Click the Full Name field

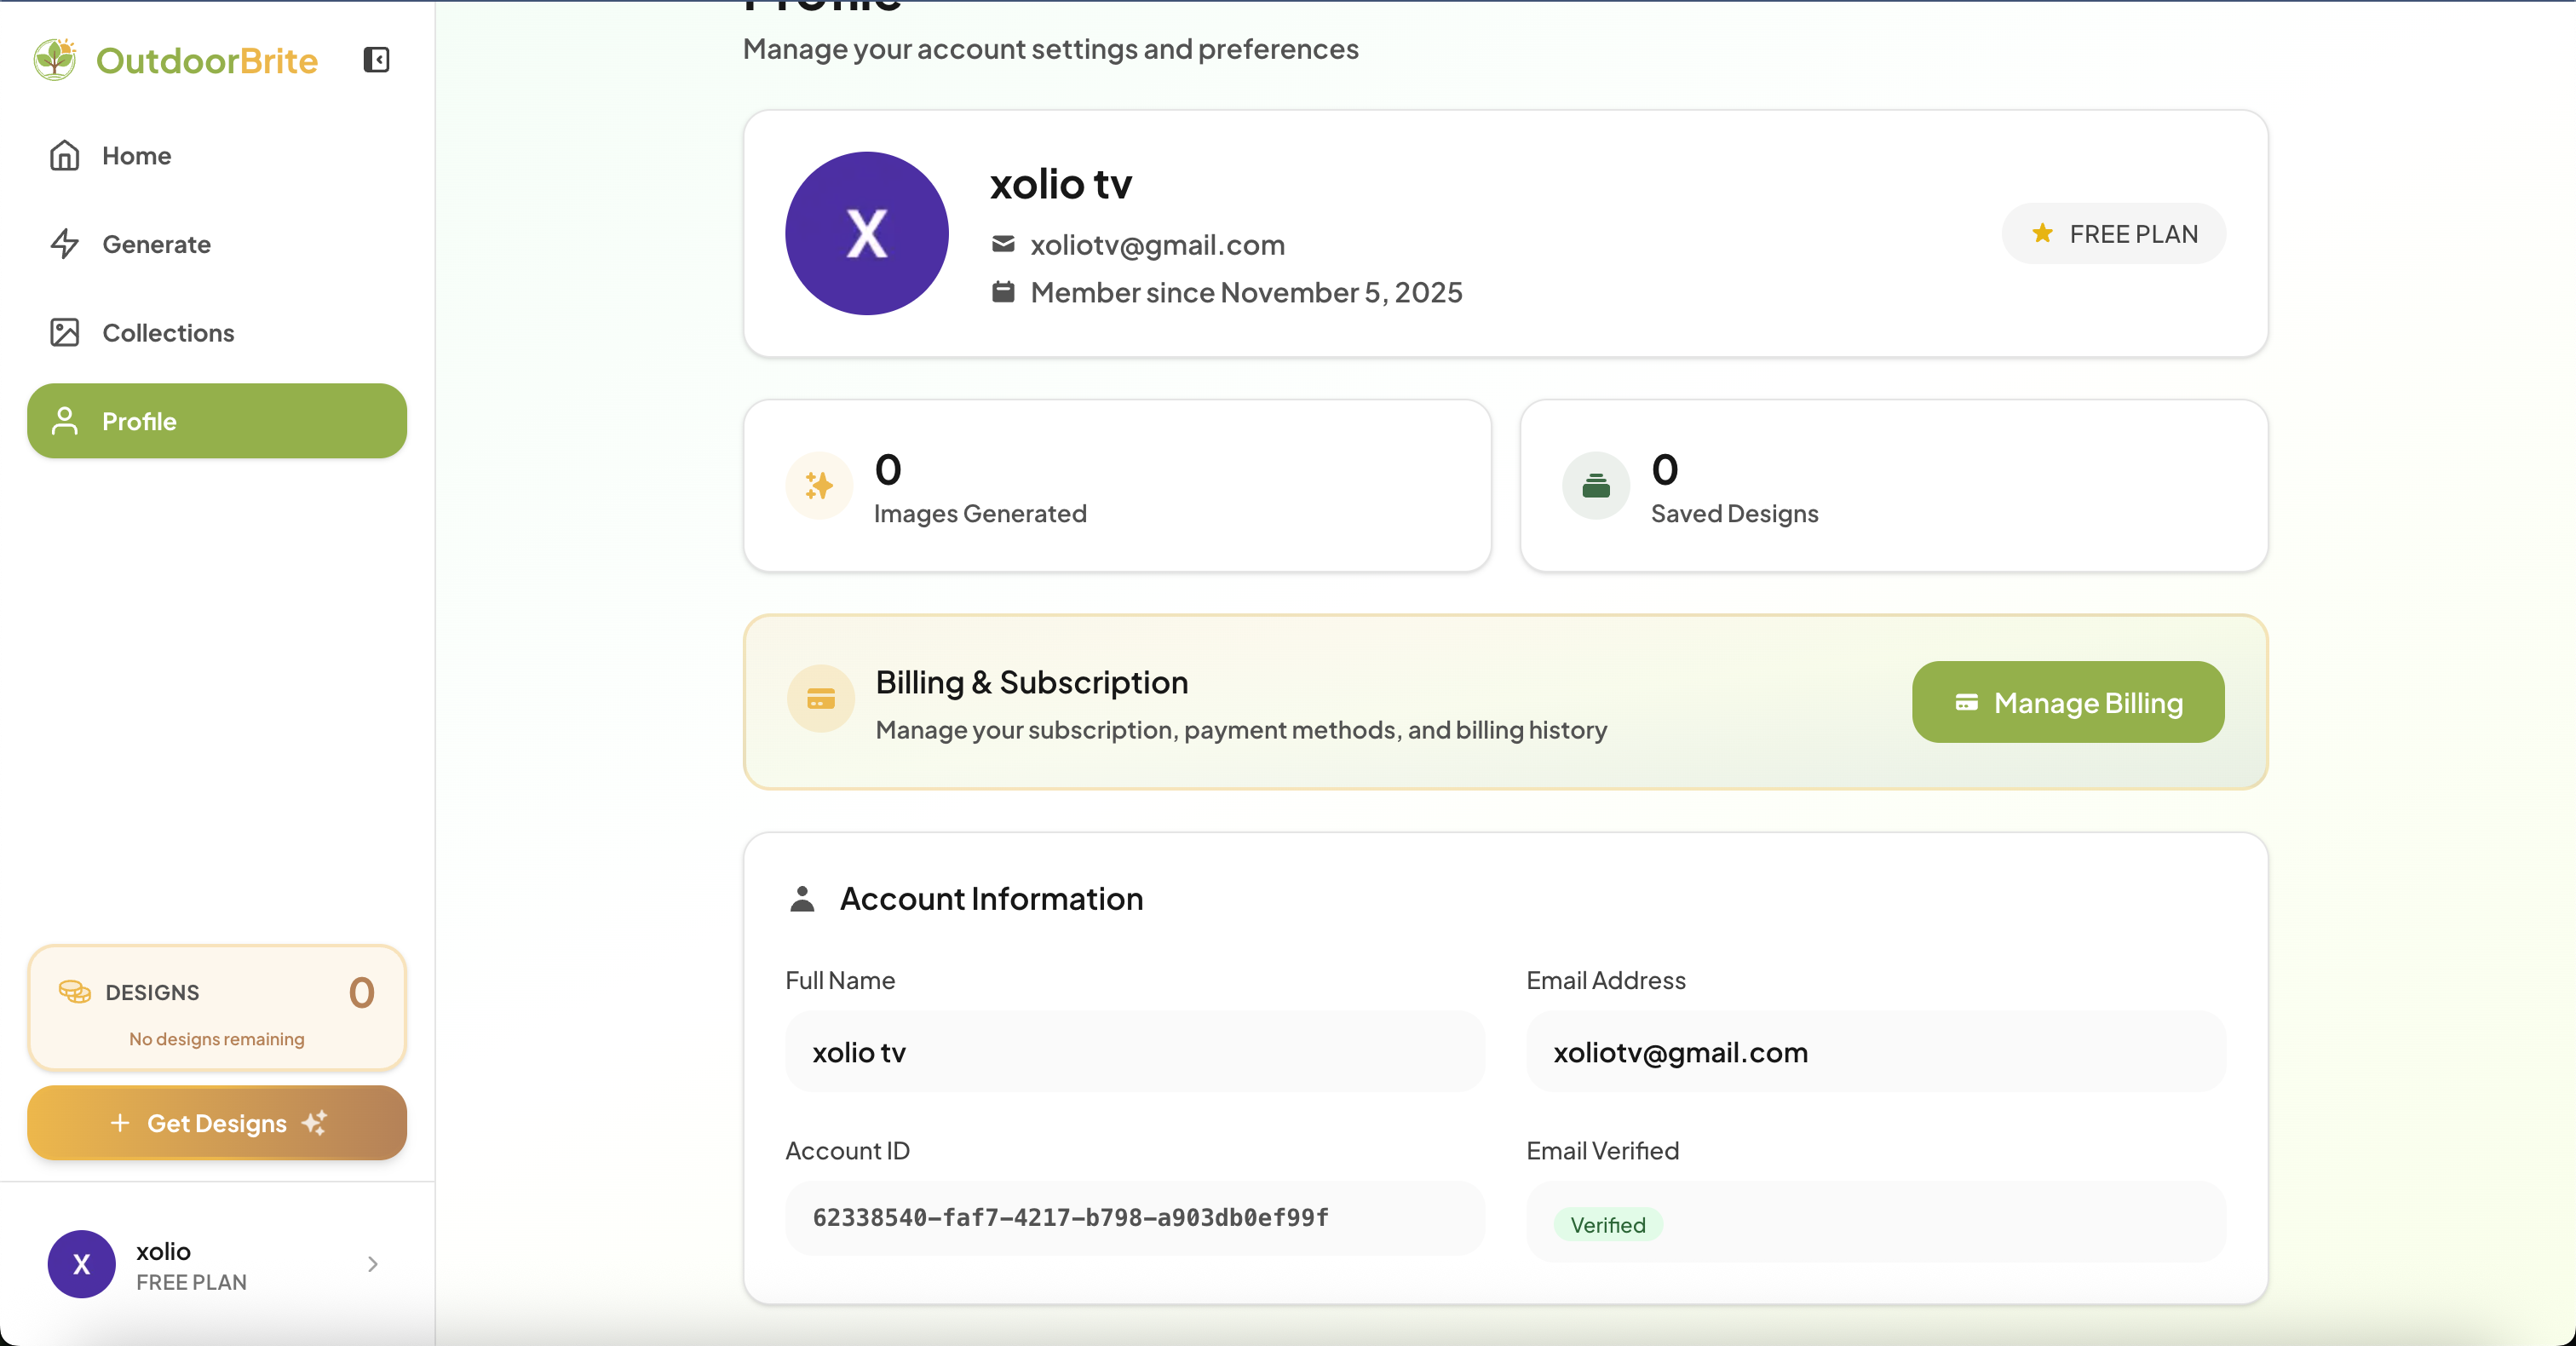[1134, 1052]
